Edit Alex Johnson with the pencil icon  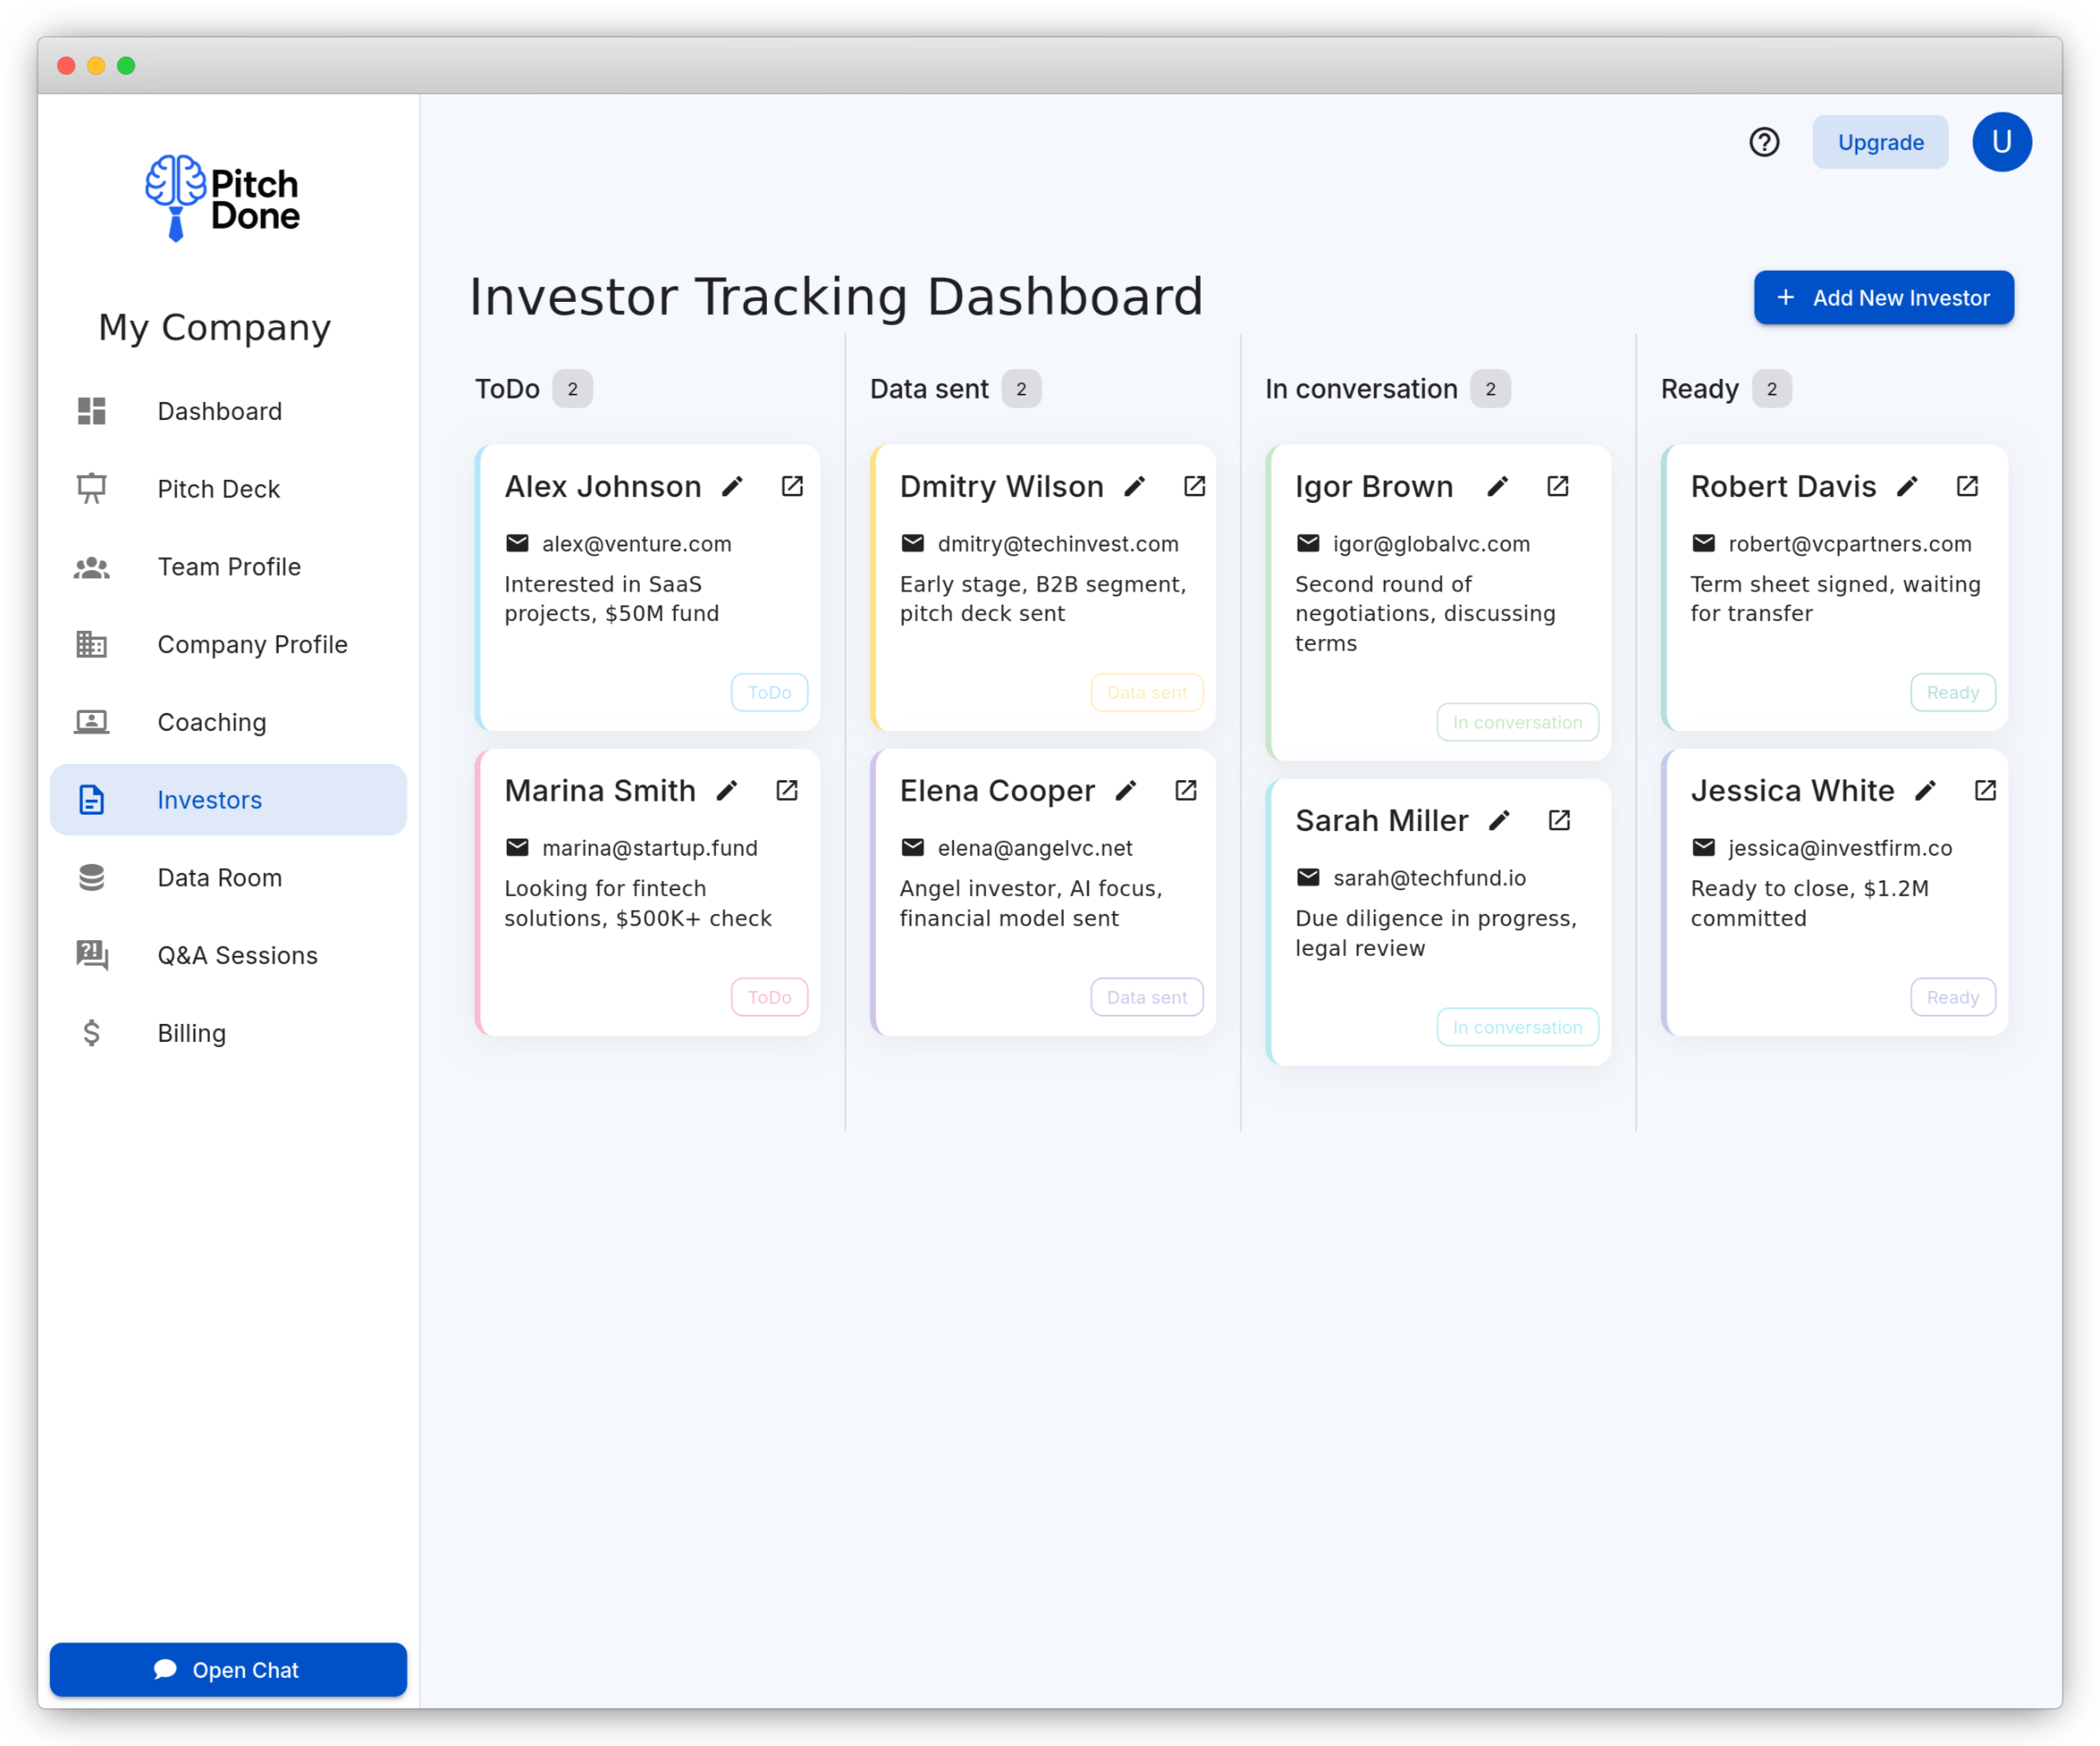(733, 487)
